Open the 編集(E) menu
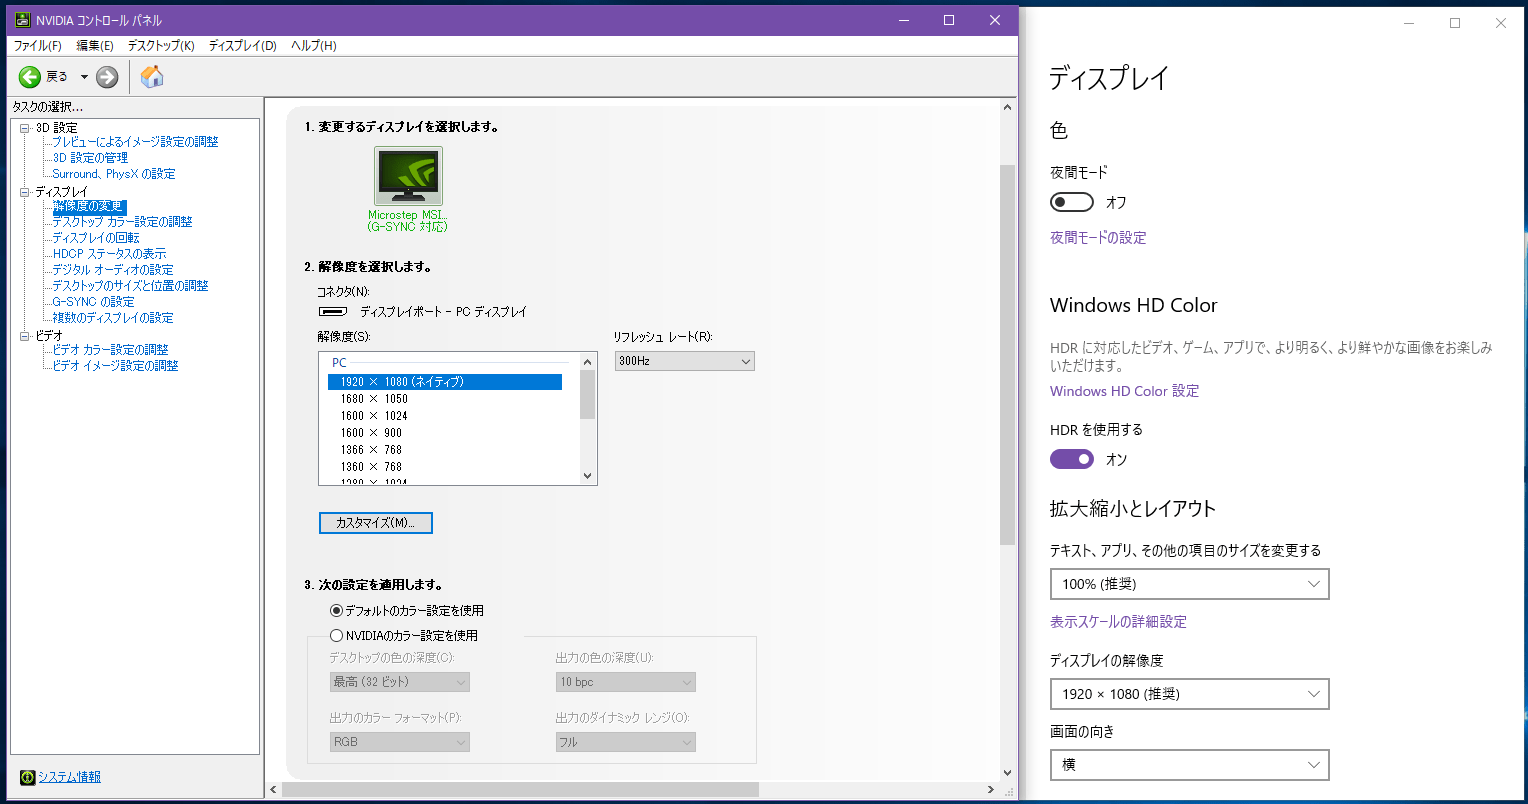 (x=95, y=46)
